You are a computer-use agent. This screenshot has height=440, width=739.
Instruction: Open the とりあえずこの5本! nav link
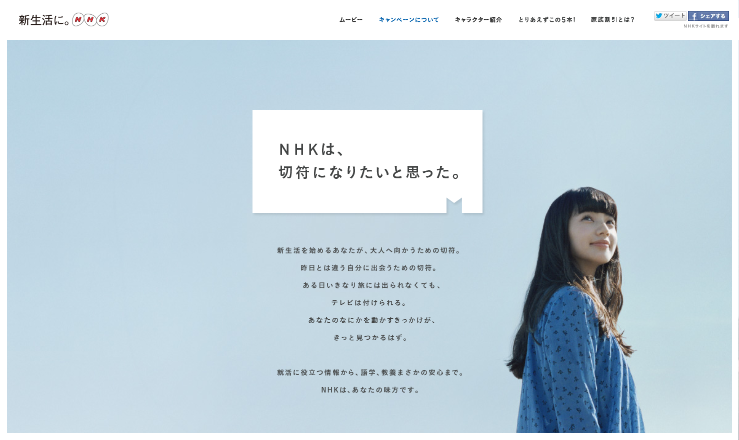(547, 20)
